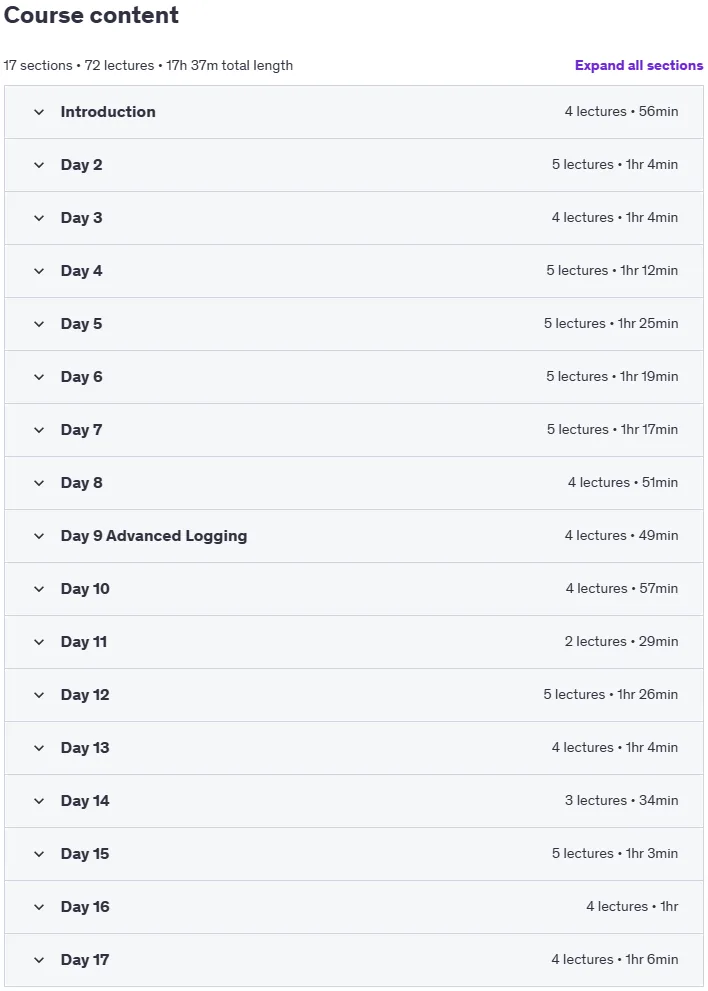Click Day 9 Advanced Logging title

pos(154,536)
